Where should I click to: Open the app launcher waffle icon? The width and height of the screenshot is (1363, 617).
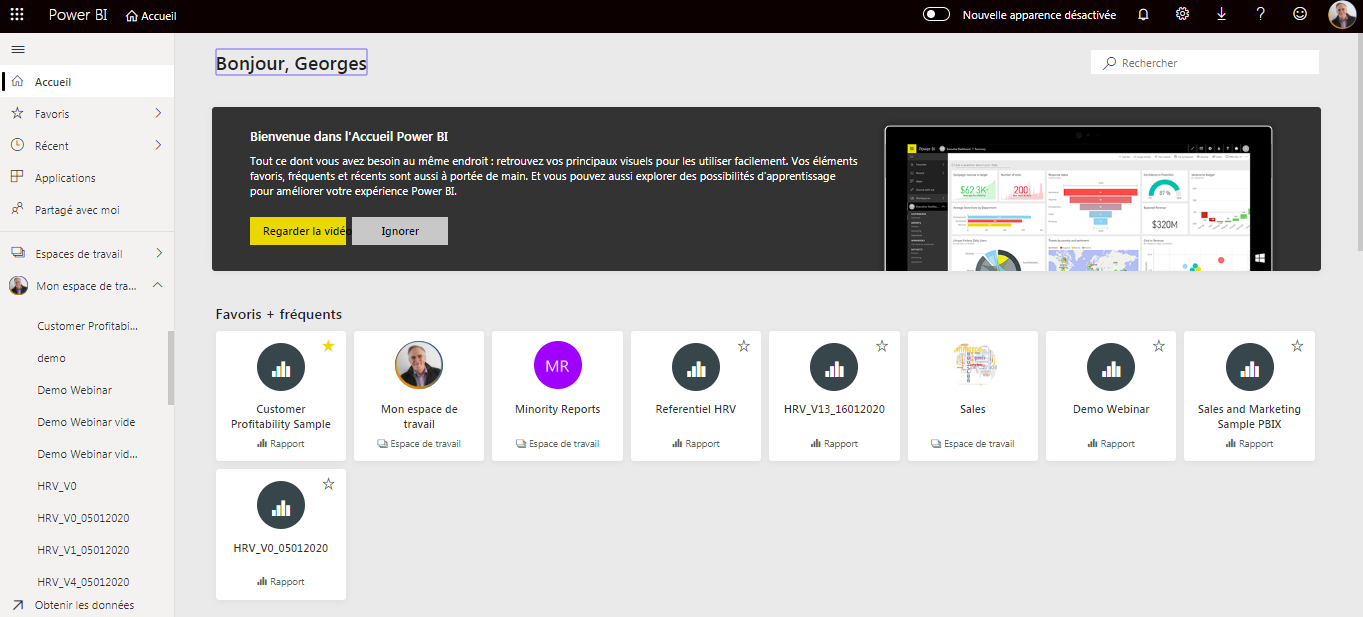pyautogui.click(x=17, y=15)
